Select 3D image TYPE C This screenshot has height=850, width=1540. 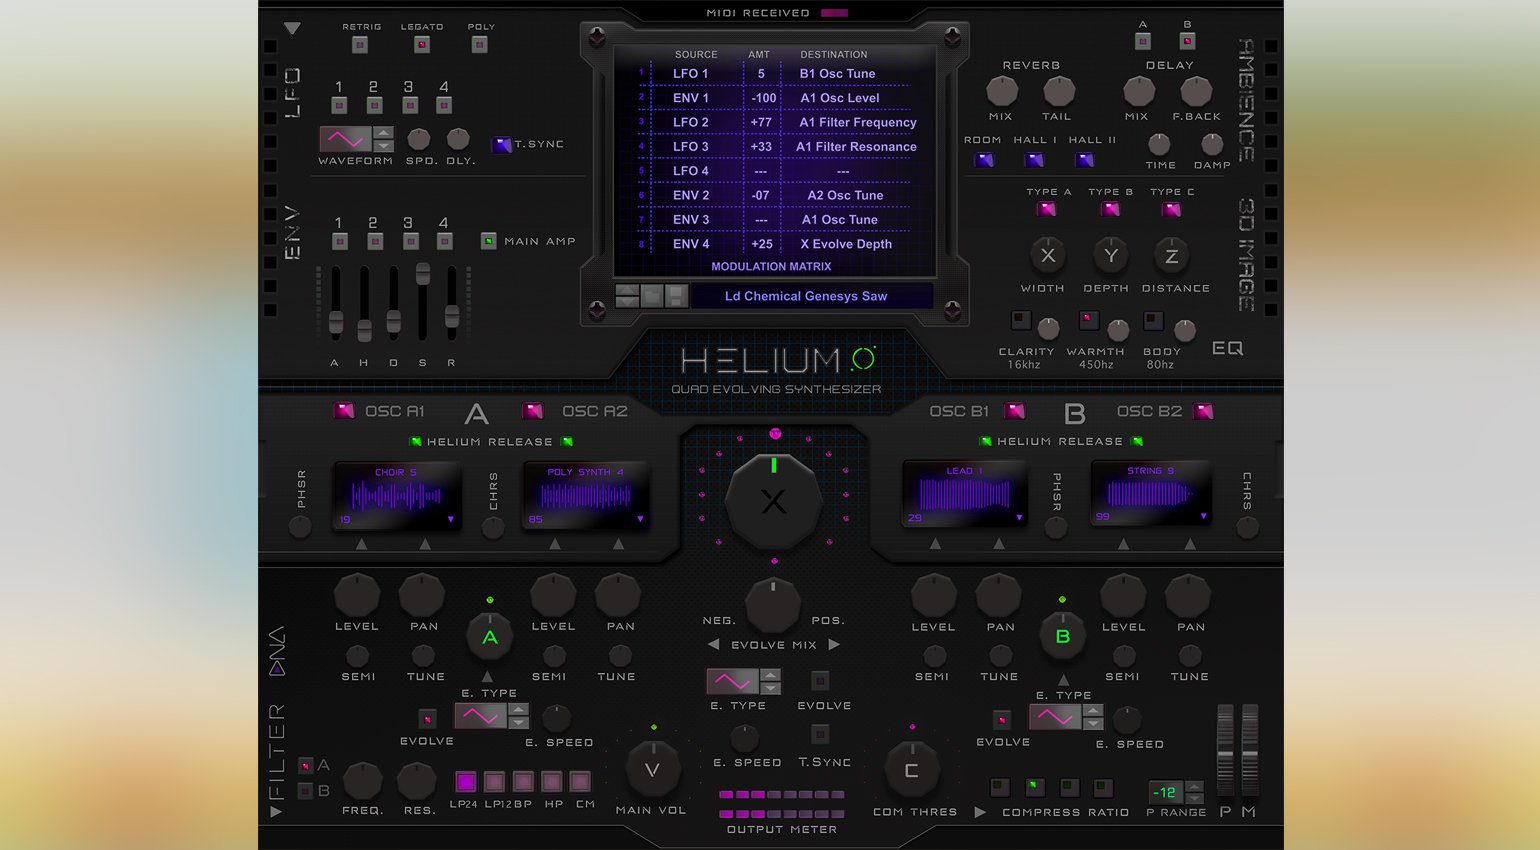tap(1171, 209)
